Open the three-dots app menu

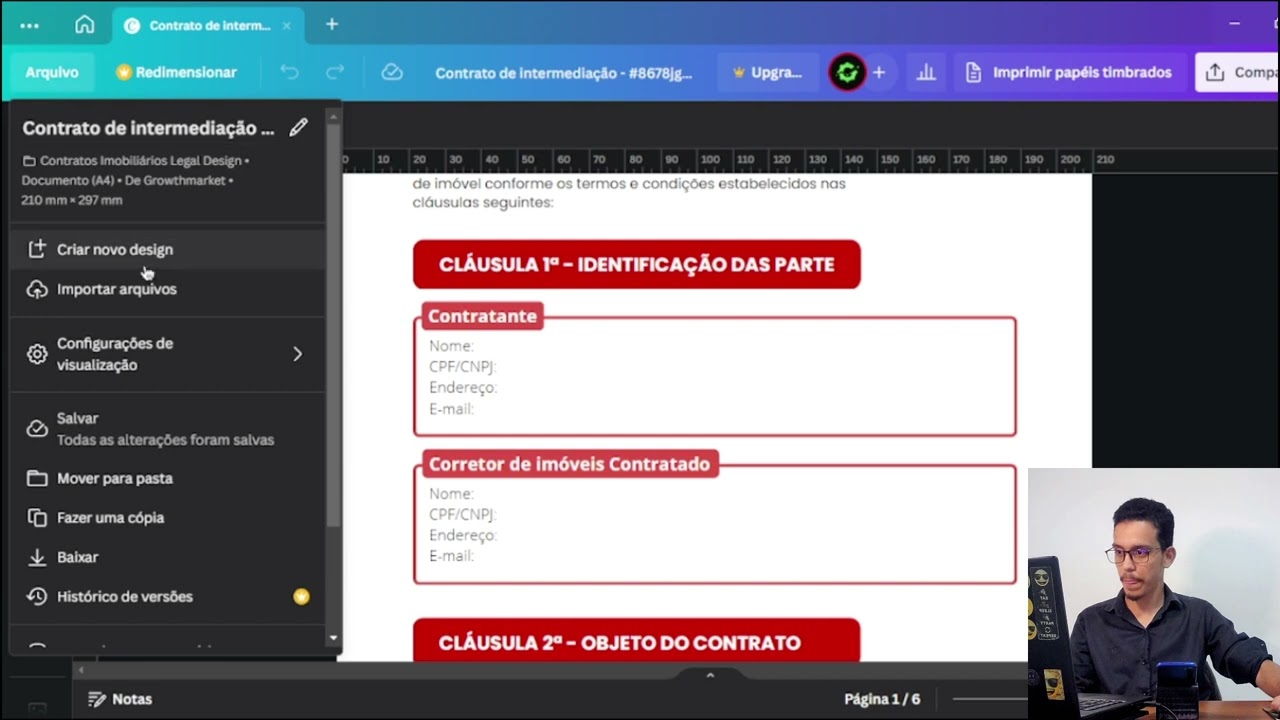[x=29, y=25]
